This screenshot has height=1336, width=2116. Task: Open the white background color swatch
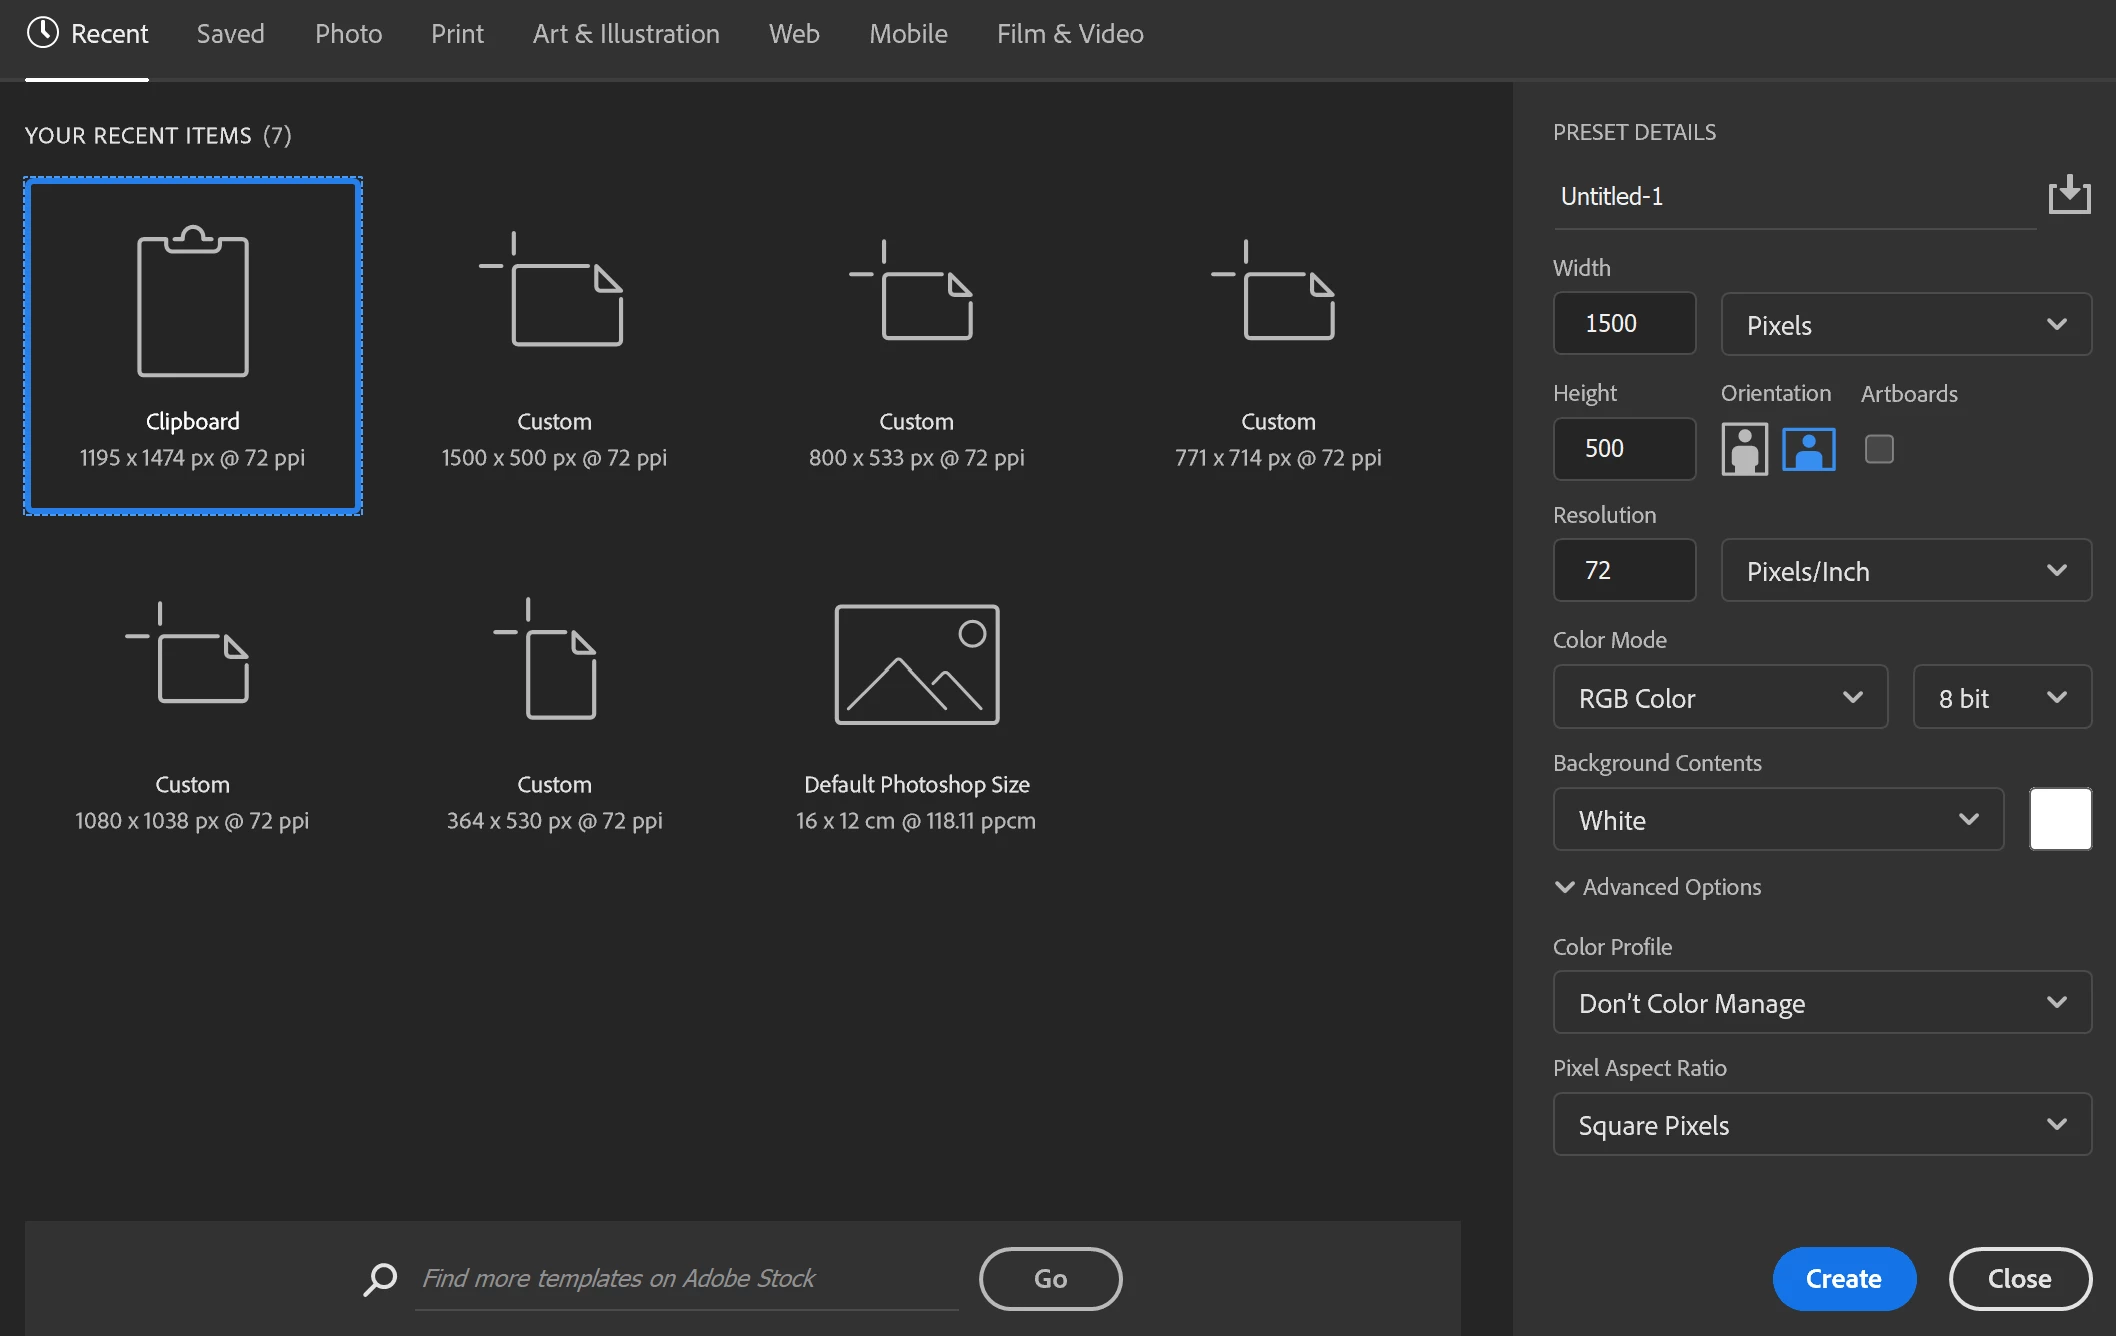[x=2059, y=819]
